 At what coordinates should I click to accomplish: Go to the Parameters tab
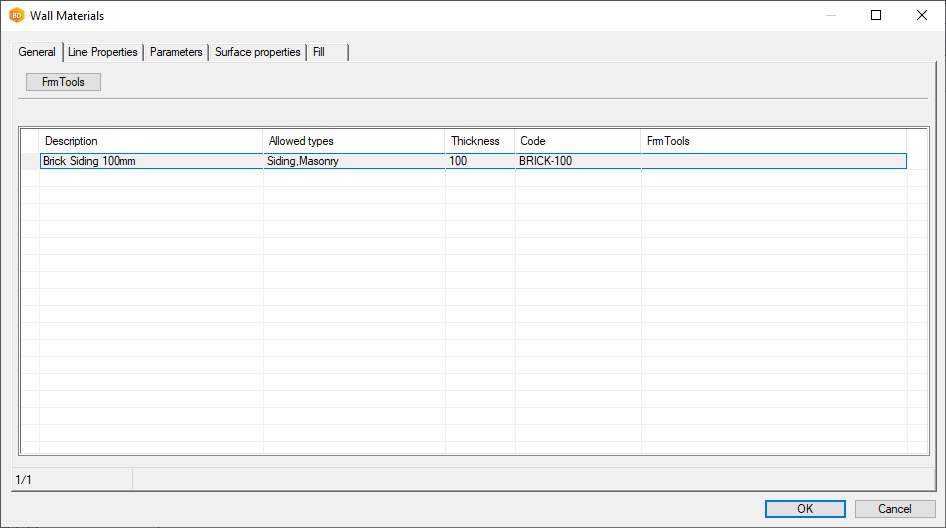[x=176, y=52]
